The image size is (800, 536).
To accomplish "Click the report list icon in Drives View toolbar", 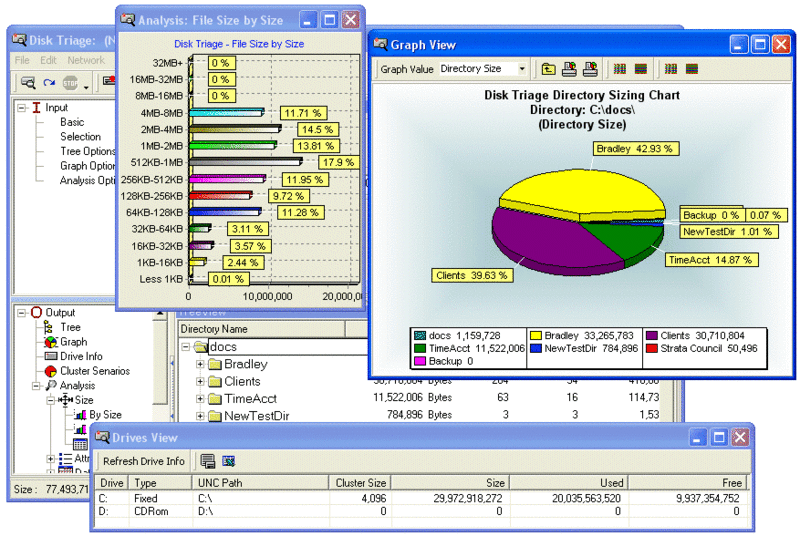I will [208, 461].
